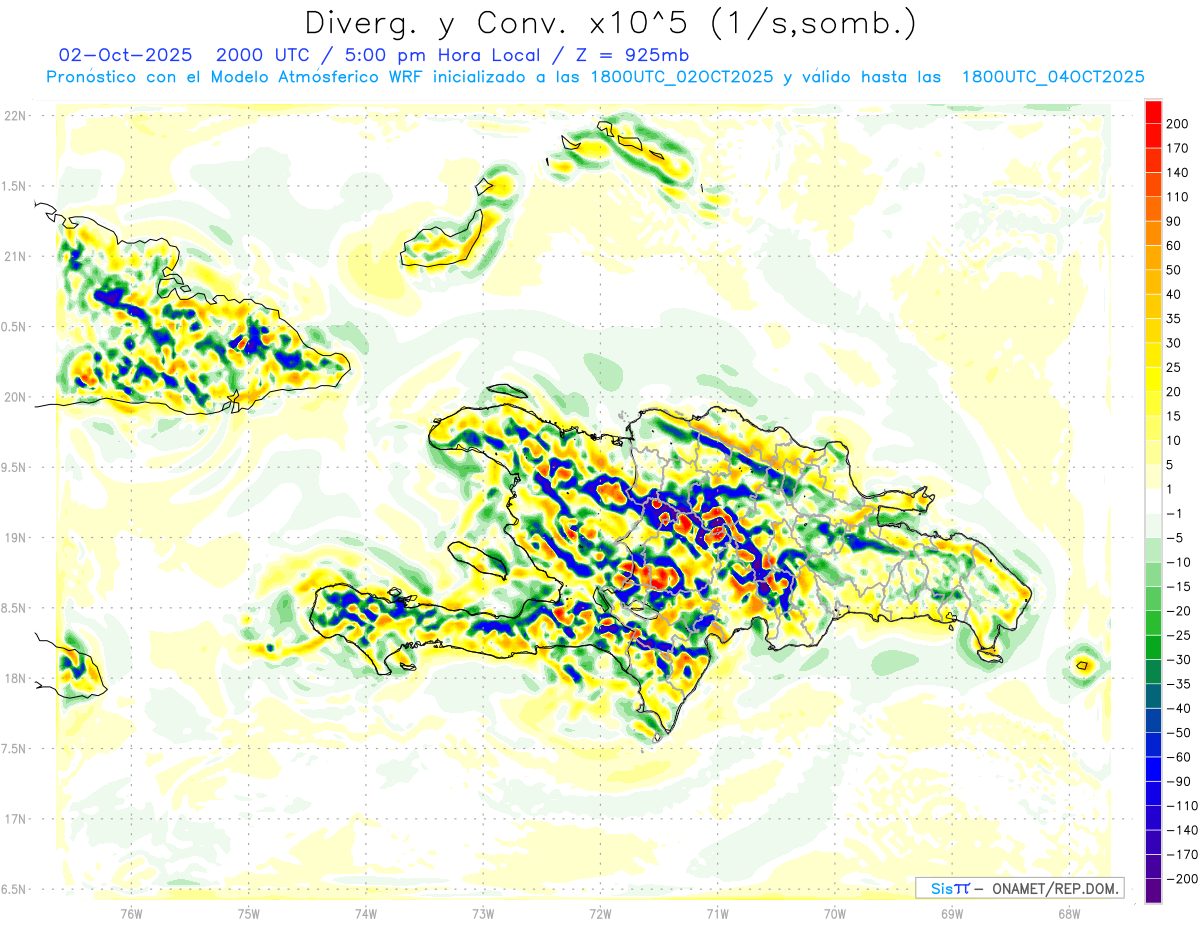Click the colorbar label '-40'
This screenshot has height=927, width=1200.
(x=1178, y=708)
